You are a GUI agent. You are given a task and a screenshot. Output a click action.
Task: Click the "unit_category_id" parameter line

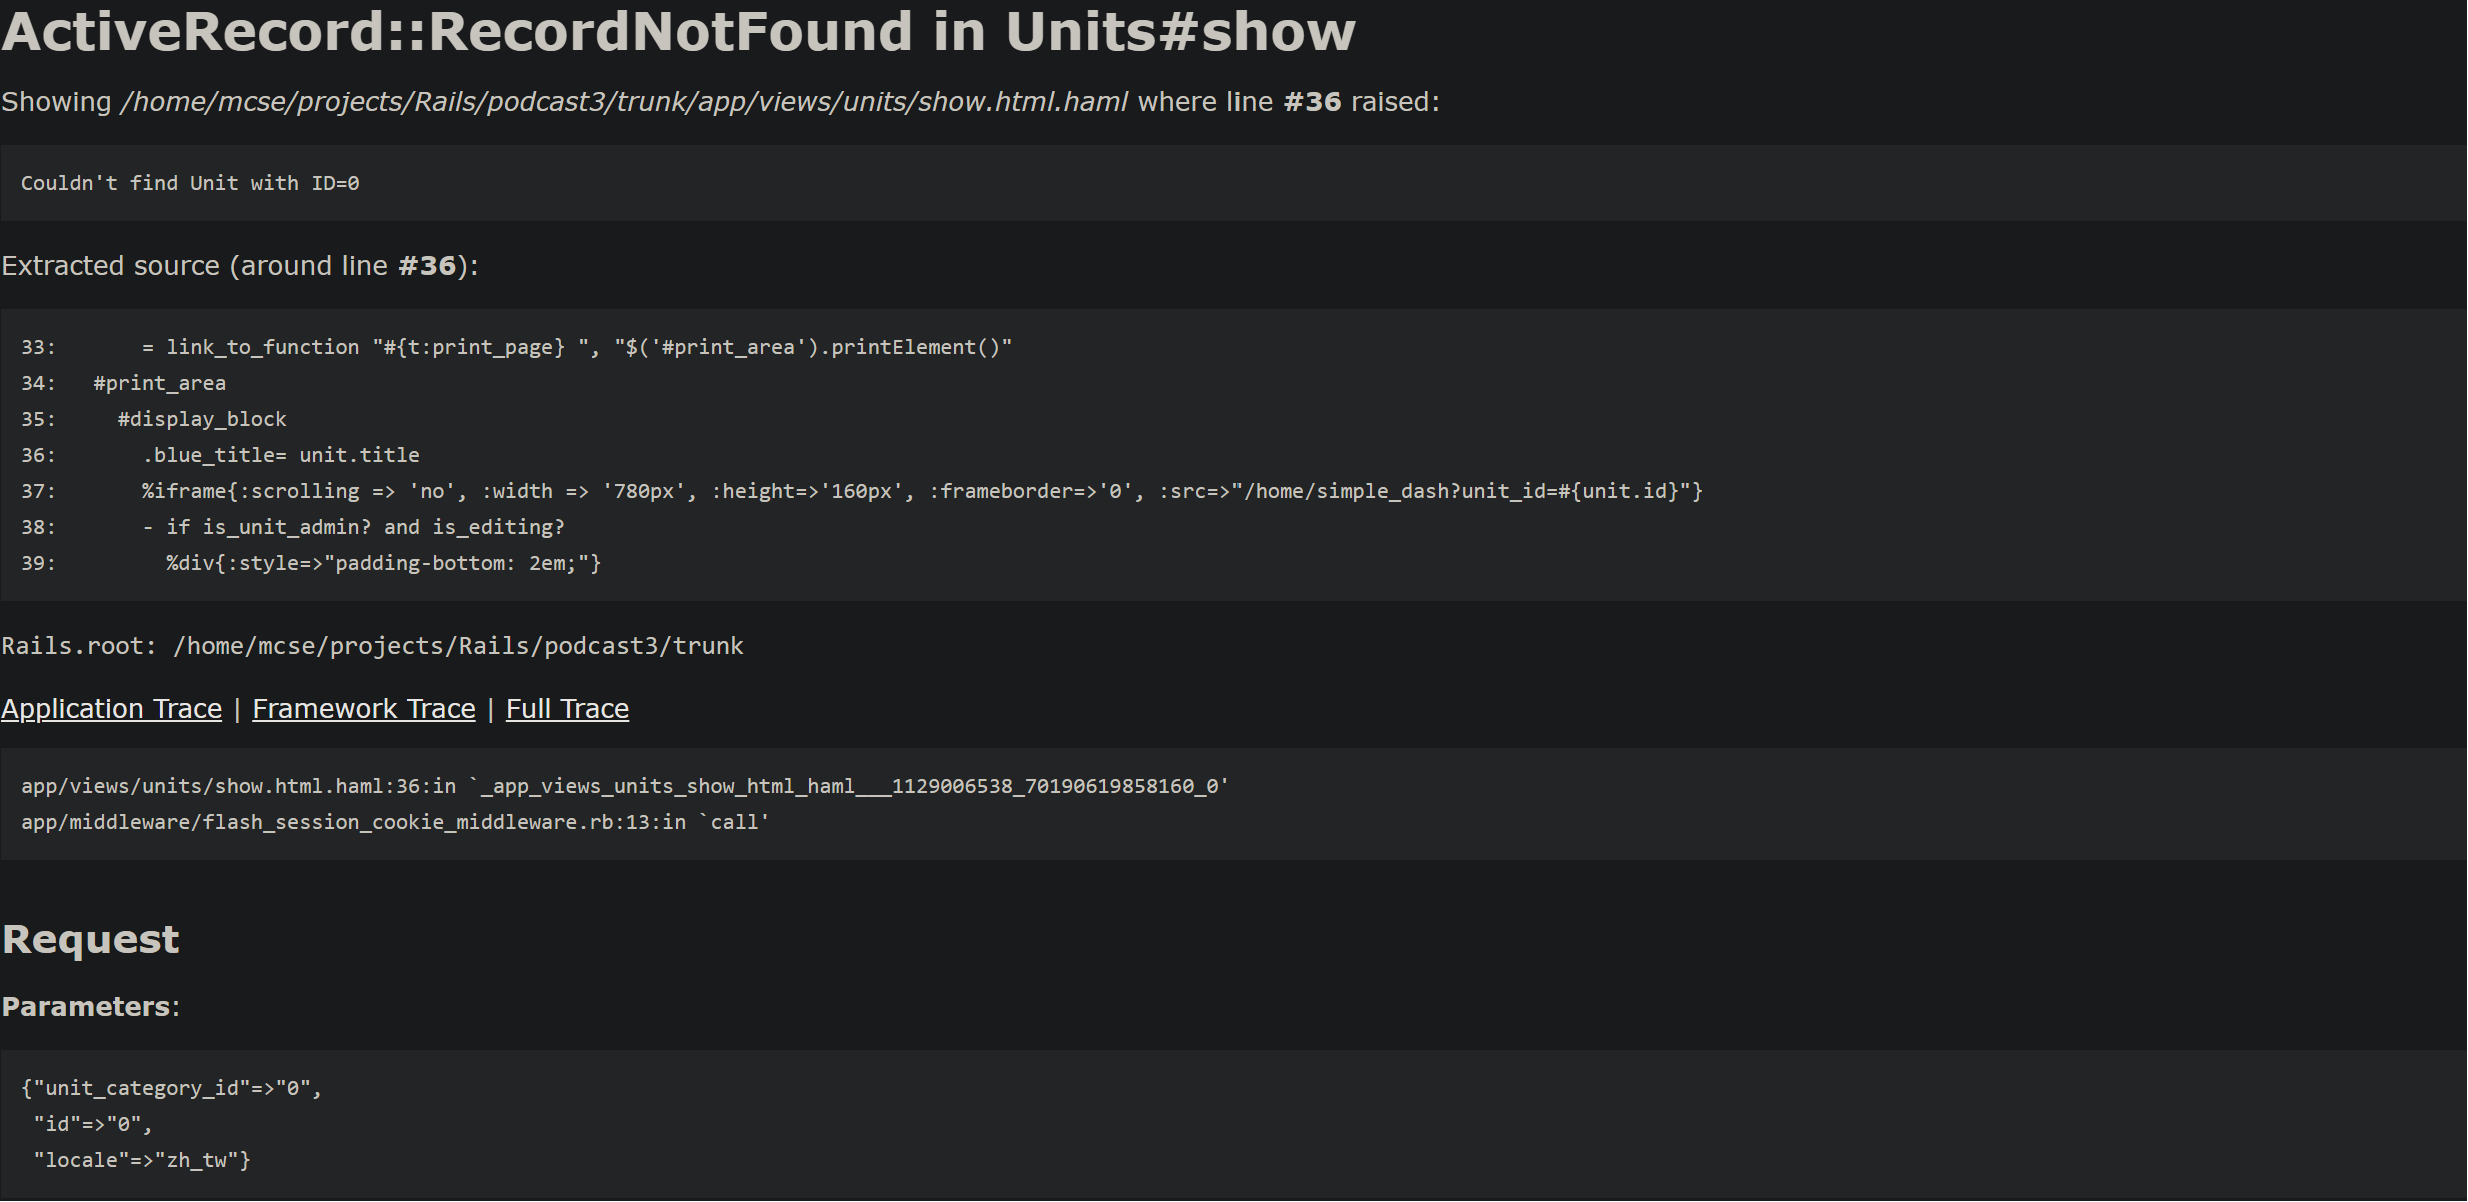tap(172, 1088)
